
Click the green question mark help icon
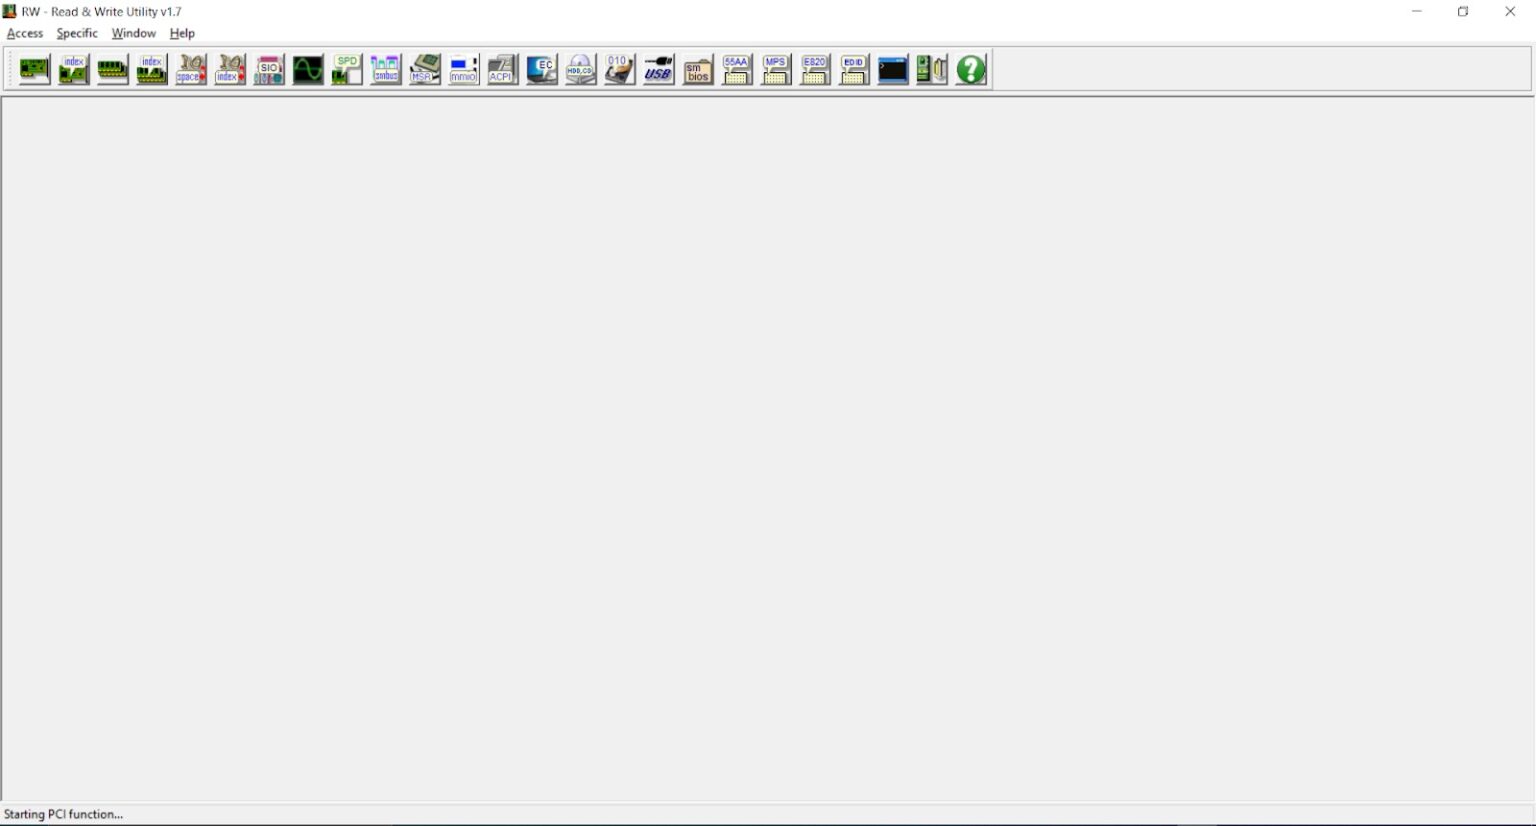pos(971,70)
